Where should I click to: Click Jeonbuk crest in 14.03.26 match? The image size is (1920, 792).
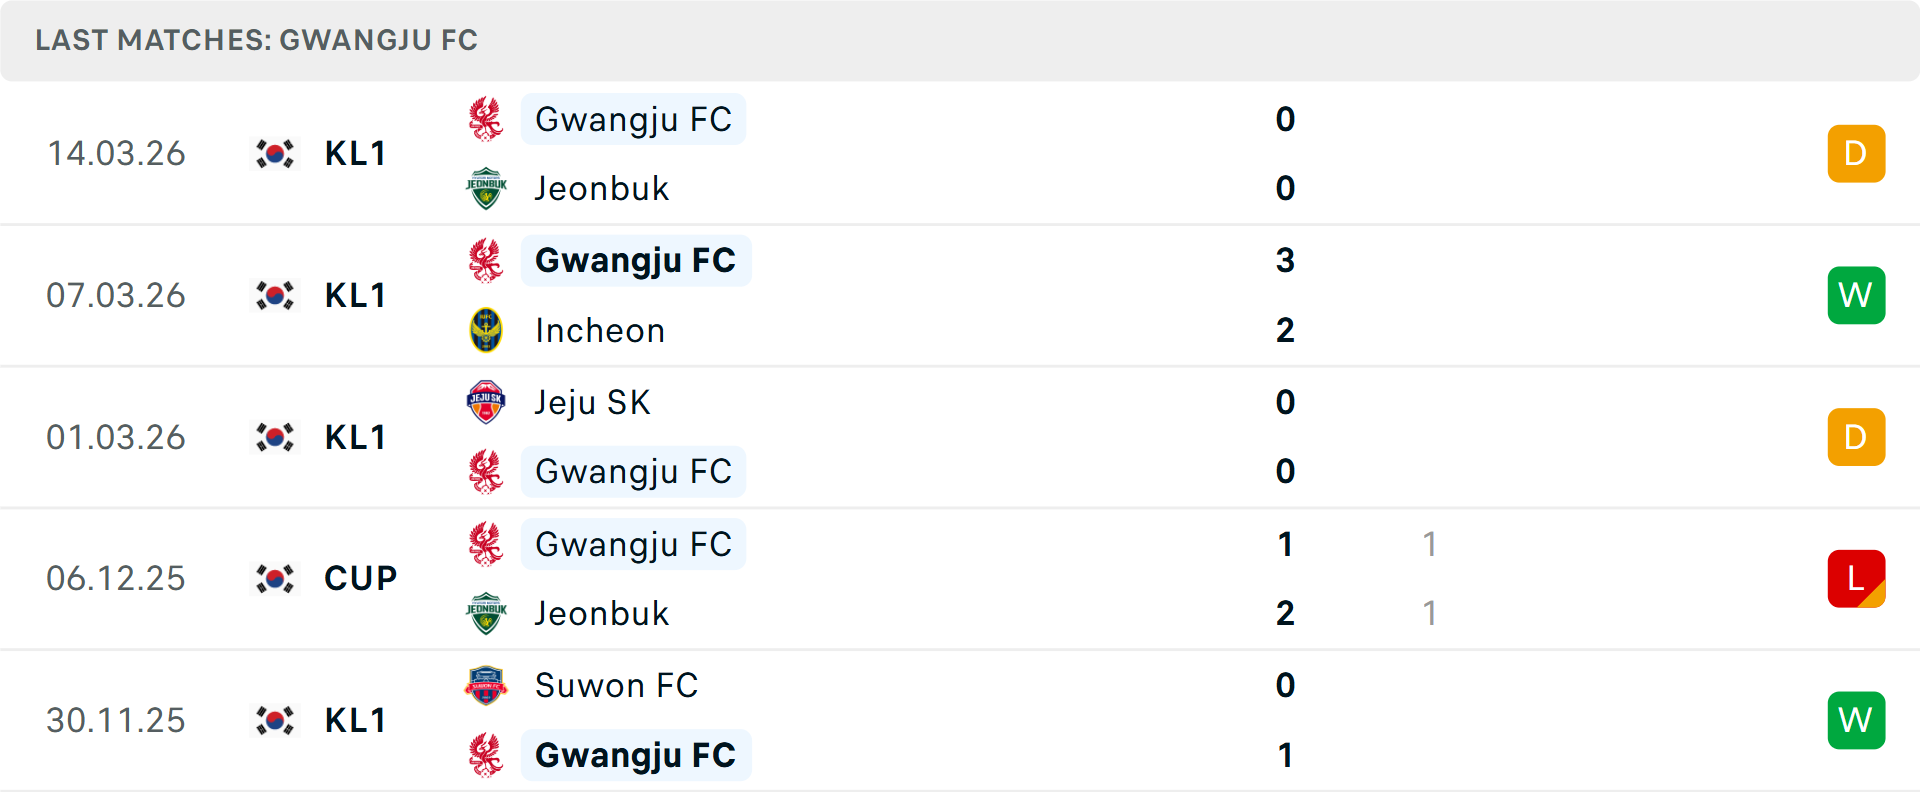pos(486,188)
